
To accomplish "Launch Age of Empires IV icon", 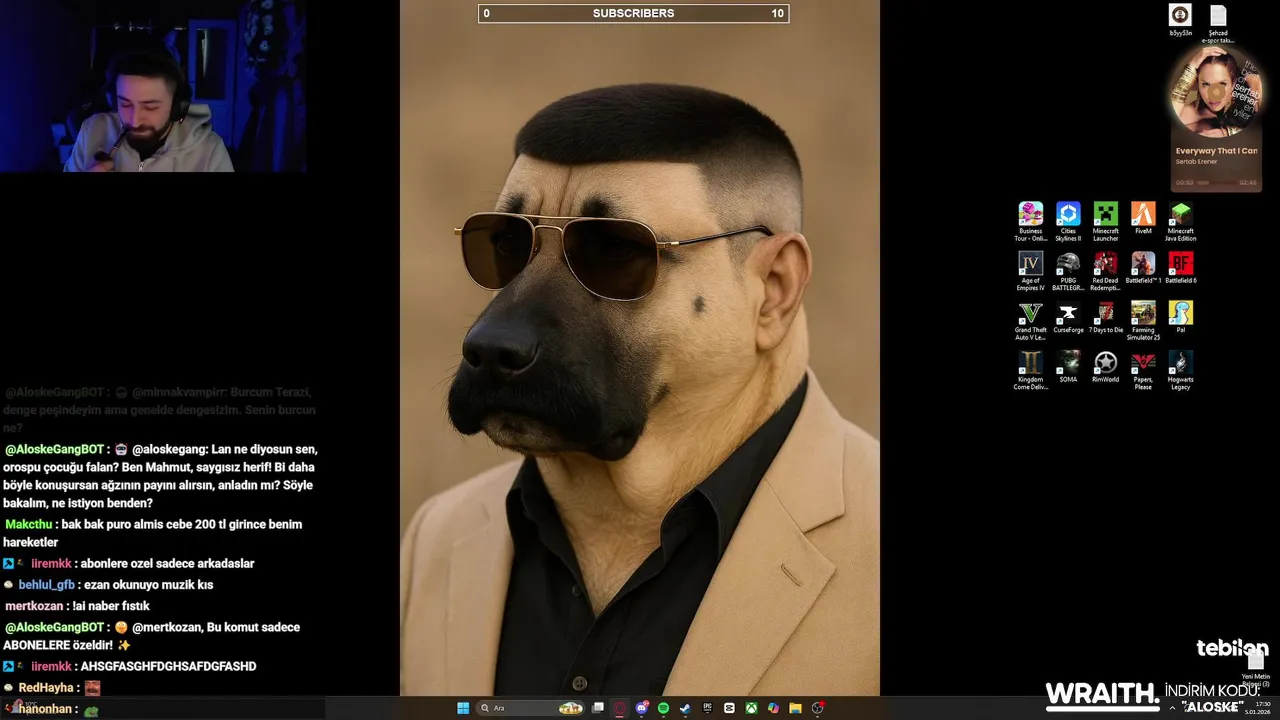I will [x=1030, y=271].
